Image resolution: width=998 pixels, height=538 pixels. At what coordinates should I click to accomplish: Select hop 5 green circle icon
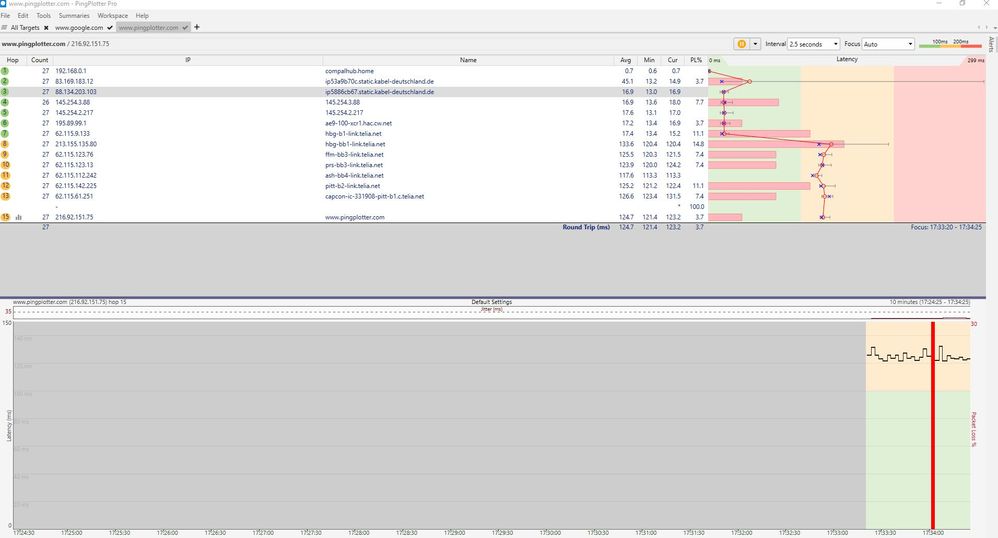pyautogui.click(x=5, y=112)
